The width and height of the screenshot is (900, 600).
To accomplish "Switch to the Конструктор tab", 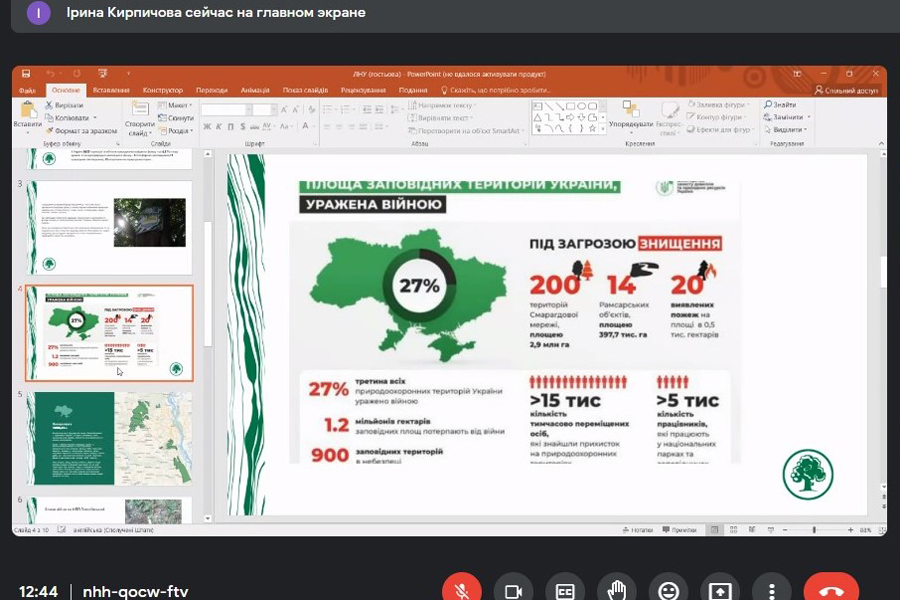I will pos(162,90).
